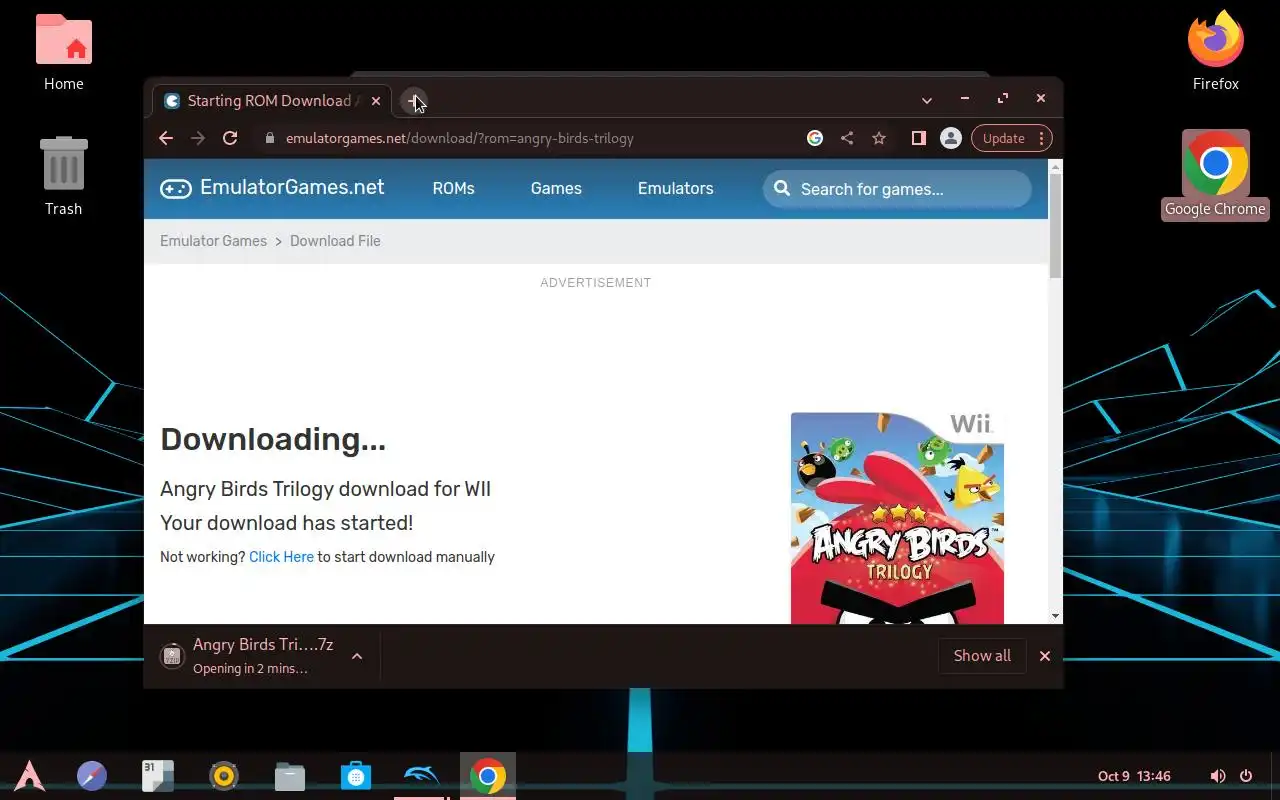Viewport: 1280px width, 800px height.
Task: Click the forward navigation arrow
Action: coord(198,138)
